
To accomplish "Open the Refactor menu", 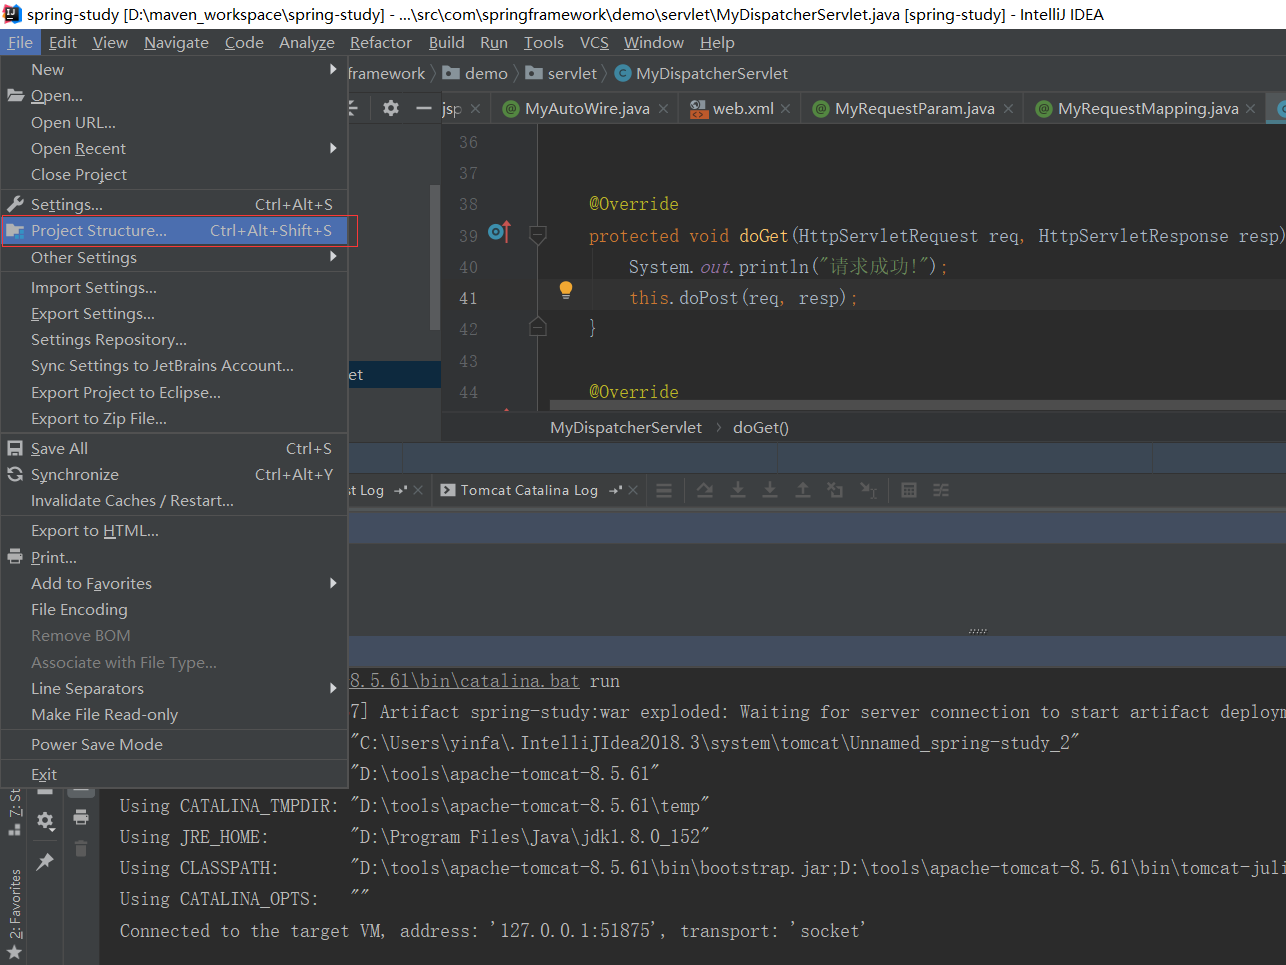I will click(x=380, y=42).
